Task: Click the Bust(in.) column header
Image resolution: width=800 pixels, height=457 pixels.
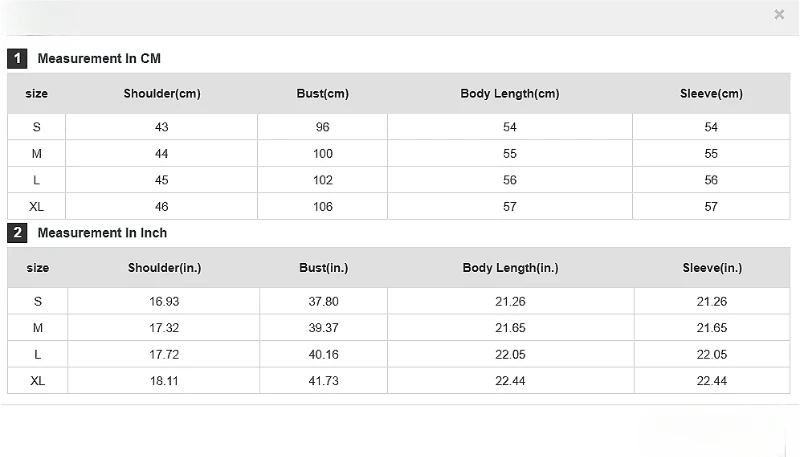Action: click(323, 268)
